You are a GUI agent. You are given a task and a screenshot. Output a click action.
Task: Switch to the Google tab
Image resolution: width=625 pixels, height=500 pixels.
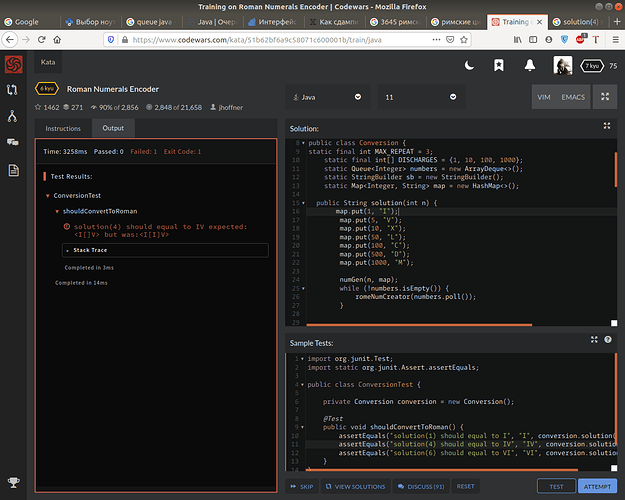click(30, 22)
